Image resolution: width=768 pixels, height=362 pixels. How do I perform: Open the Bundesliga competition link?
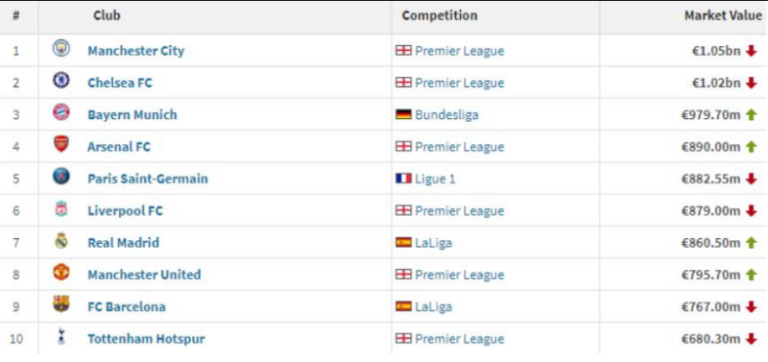pyautogui.click(x=447, y=115)
